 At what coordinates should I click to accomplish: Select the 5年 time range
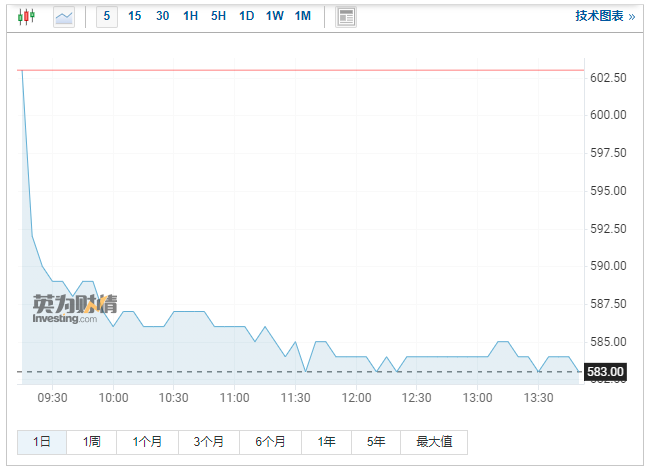pyautogui.click(x=376, y=442)
